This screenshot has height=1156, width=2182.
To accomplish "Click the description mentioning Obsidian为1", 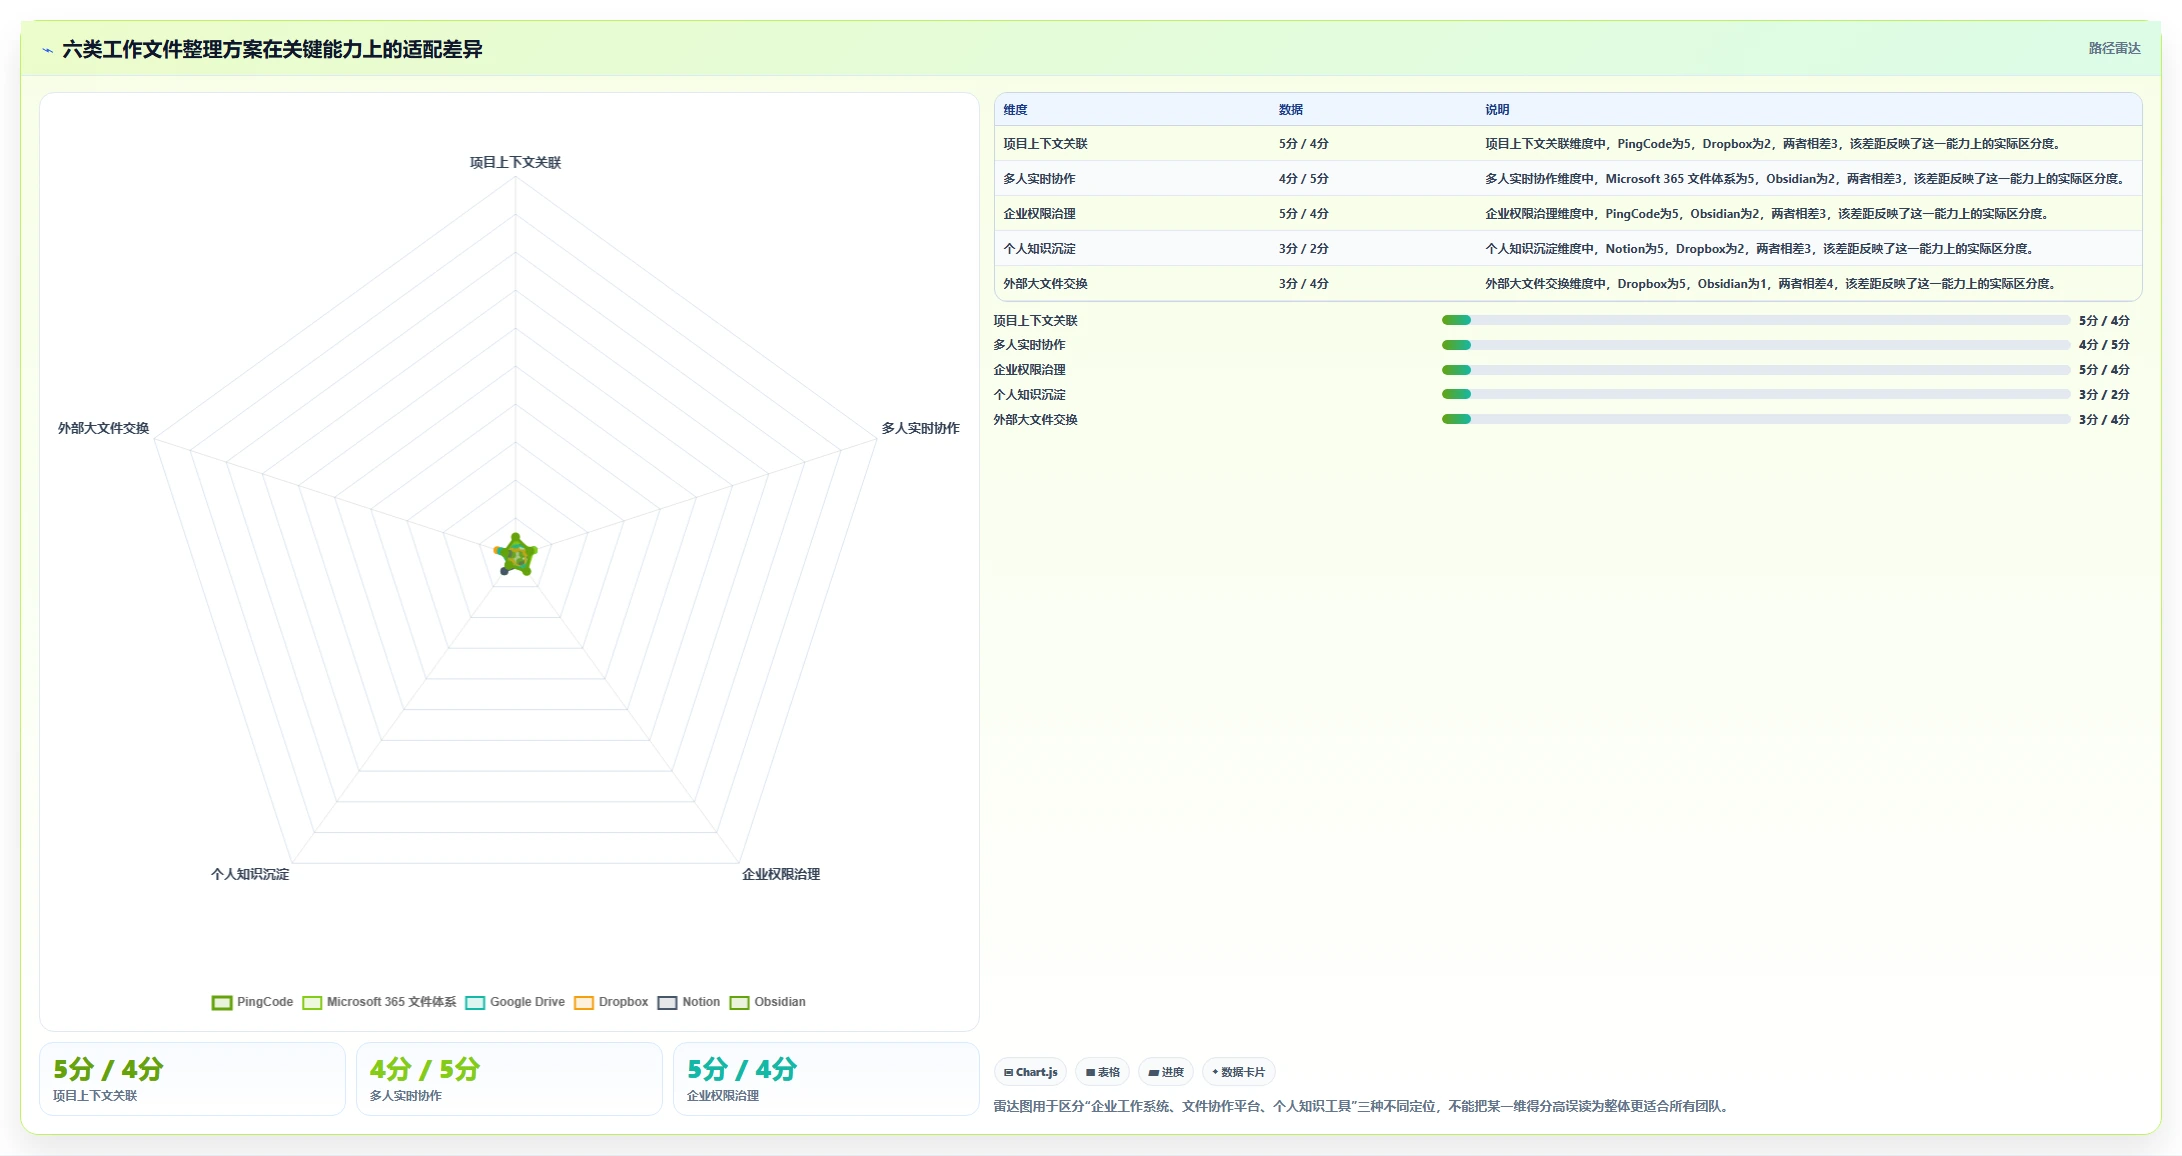I will tap(1771, 284).
